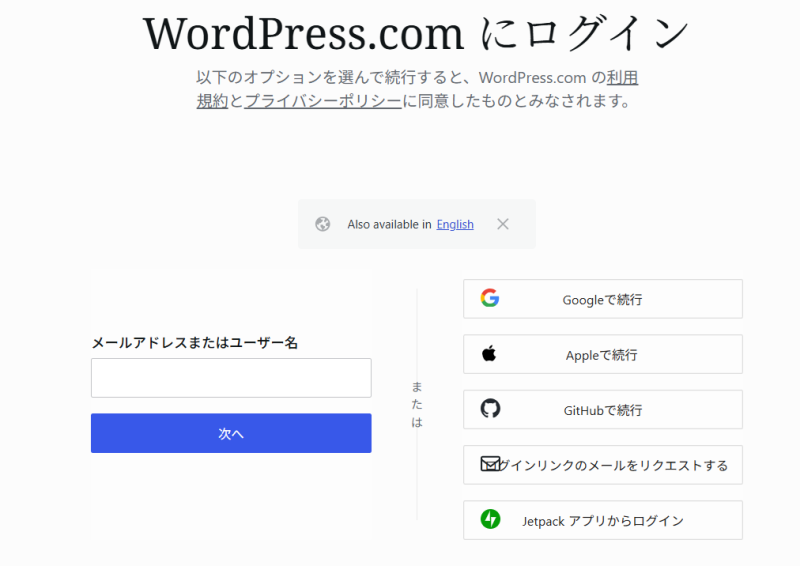The image size is (800, 566).
Task: Click the blue 次へ button
Action: tap(231, 433)
